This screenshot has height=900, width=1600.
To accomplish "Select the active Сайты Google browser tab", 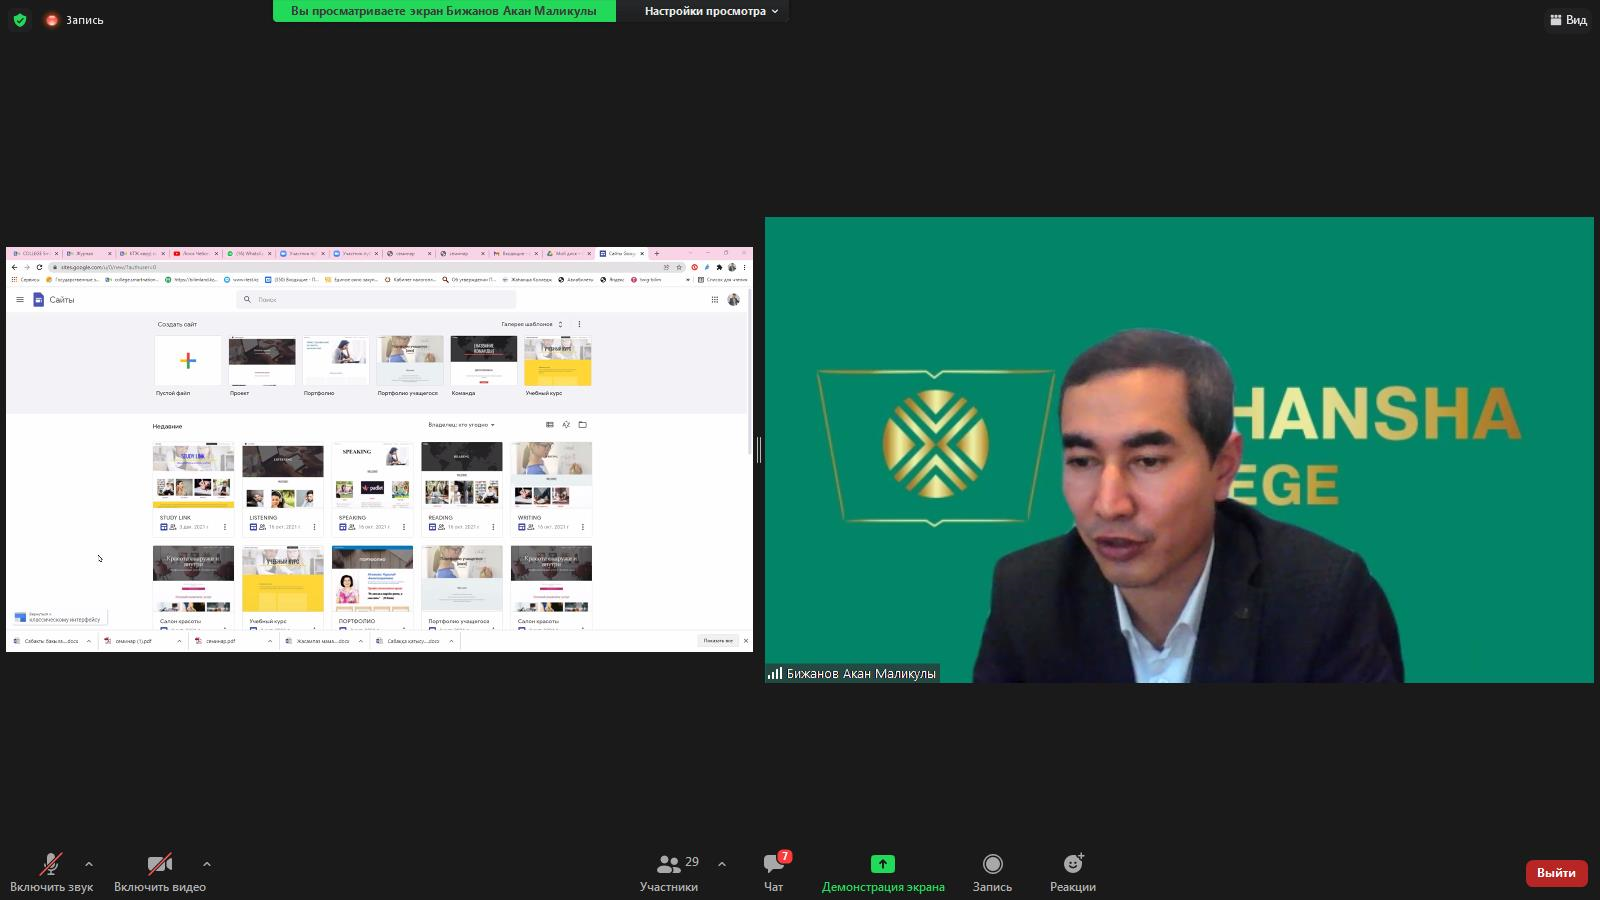I will coord(622,253).
